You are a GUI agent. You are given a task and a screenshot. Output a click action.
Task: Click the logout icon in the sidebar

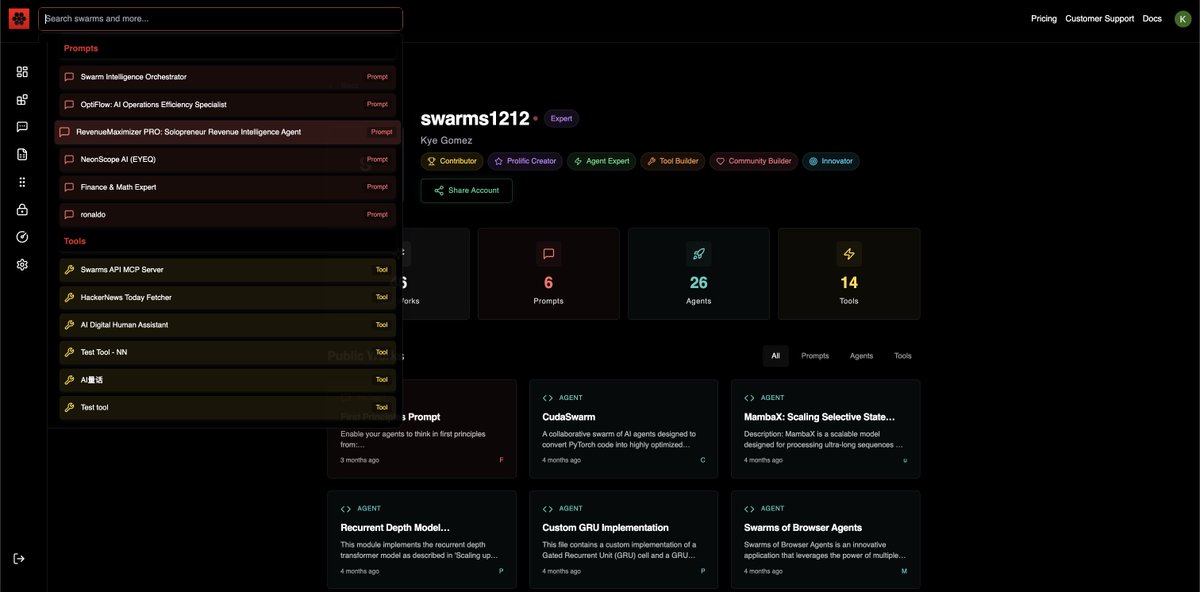point(20,558)
